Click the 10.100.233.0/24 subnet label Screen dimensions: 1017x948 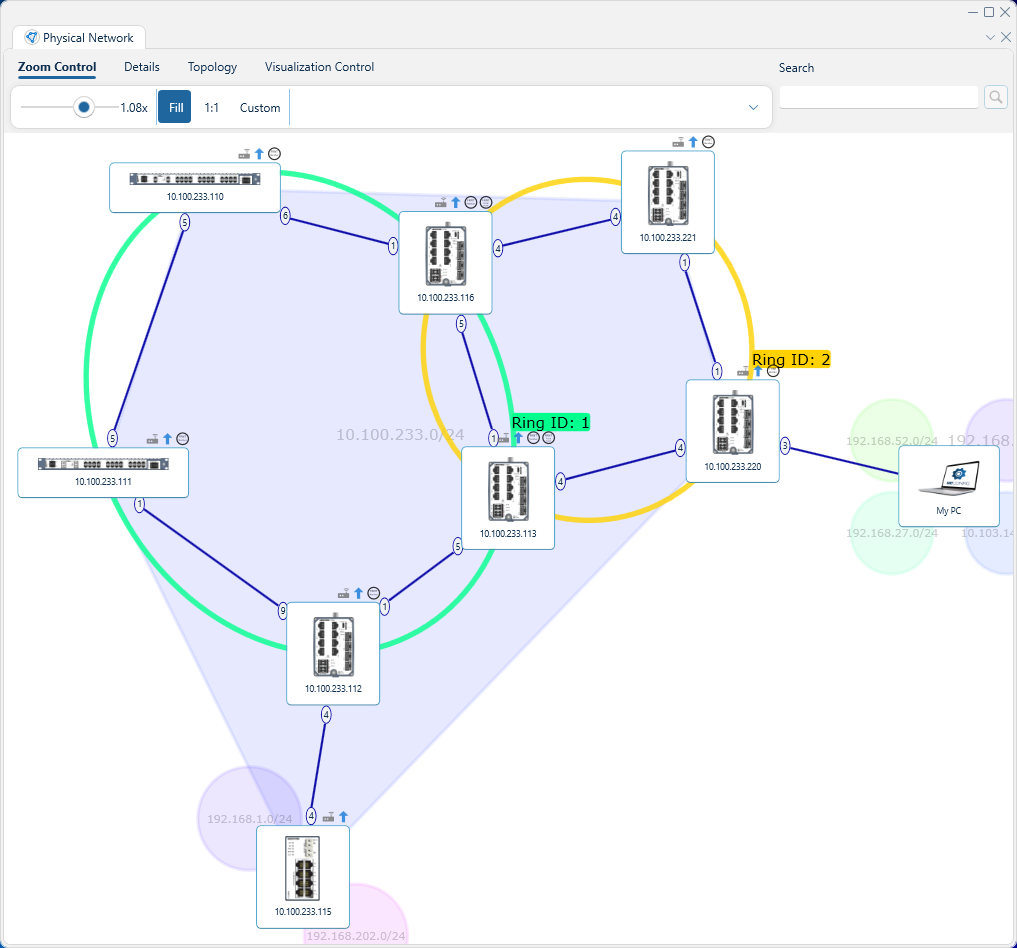click(400, 434)
